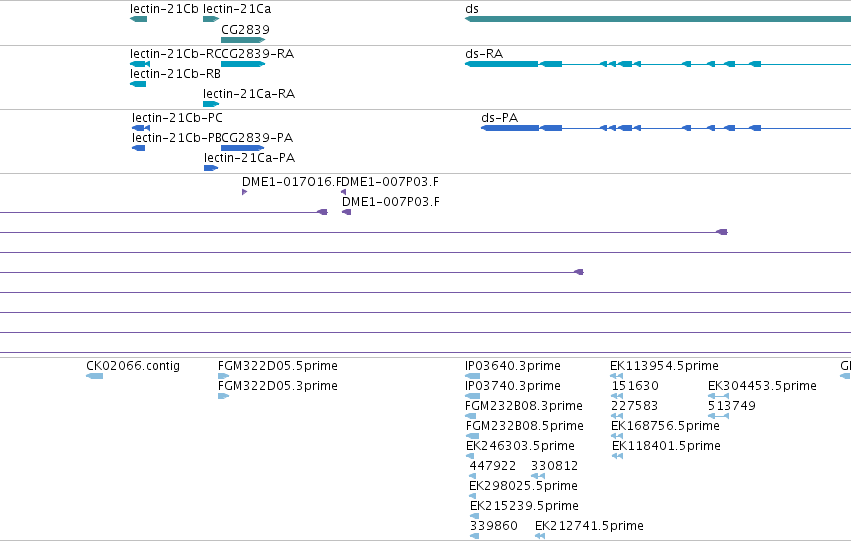Click the lectin-21Ca-PA protein glyph
Screen dimensions: 851x541
[211, 168]
